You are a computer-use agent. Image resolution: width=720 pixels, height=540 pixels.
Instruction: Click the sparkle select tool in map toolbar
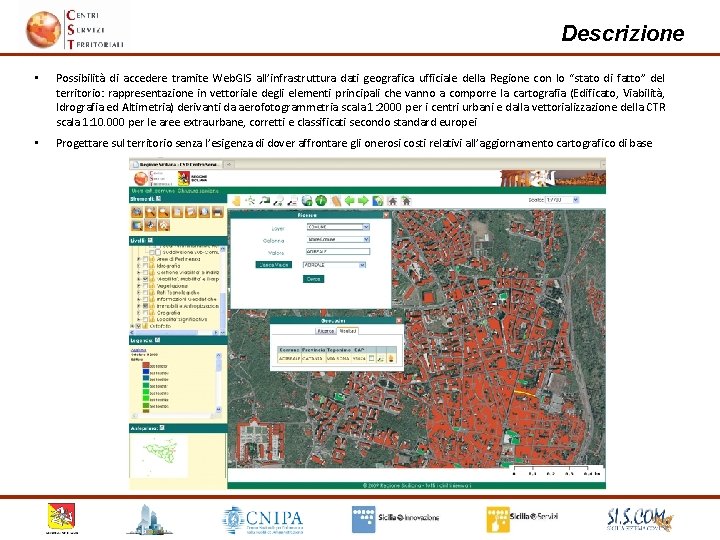(250, 201)
